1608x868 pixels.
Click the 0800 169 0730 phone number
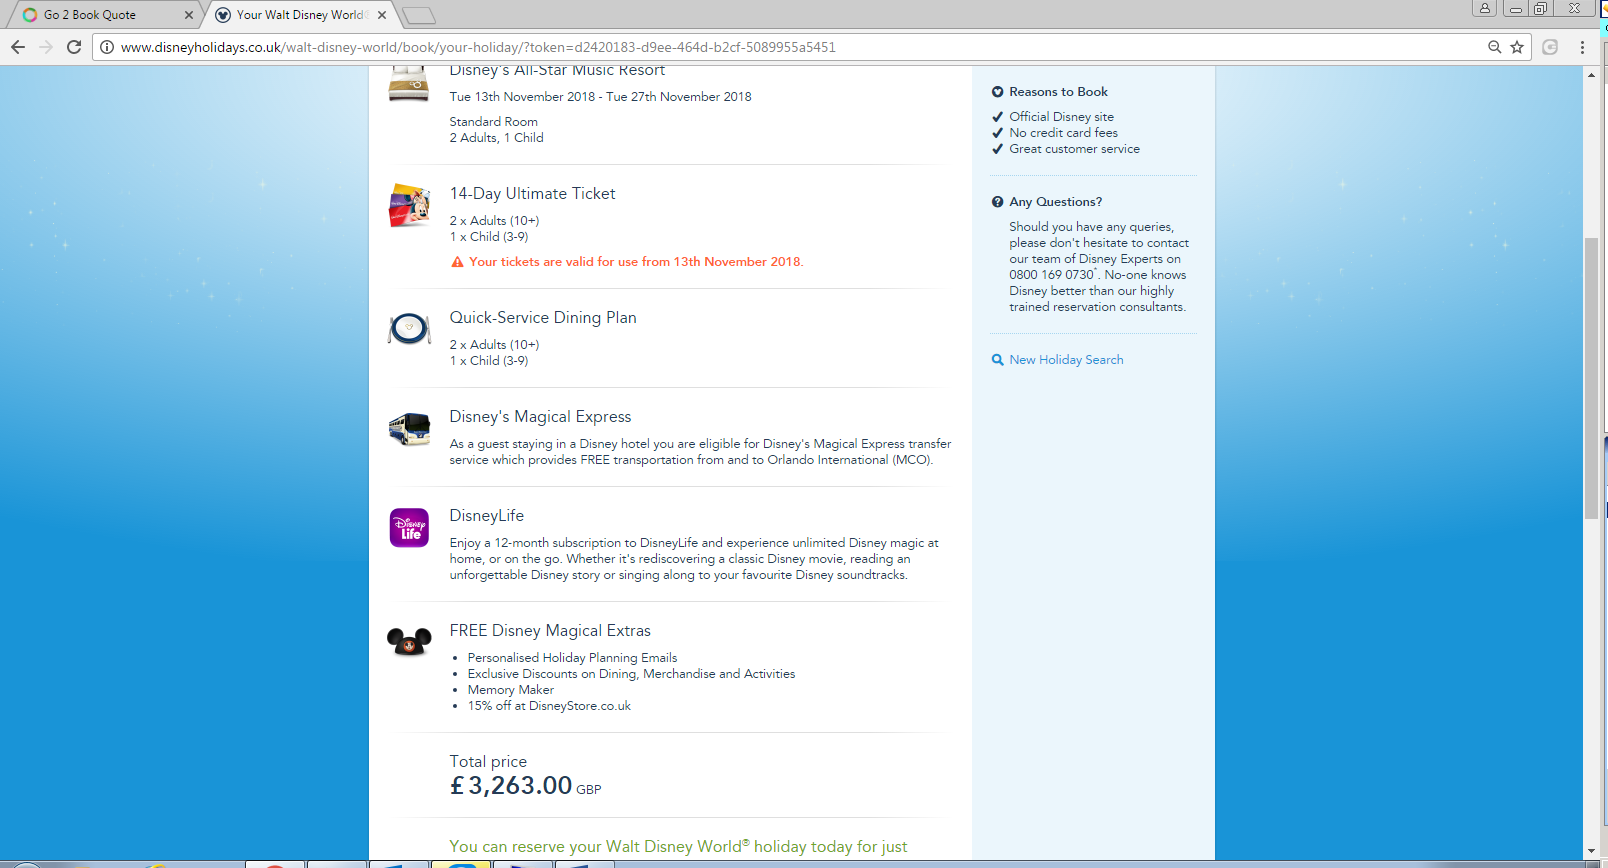(x=1051, y=275)
